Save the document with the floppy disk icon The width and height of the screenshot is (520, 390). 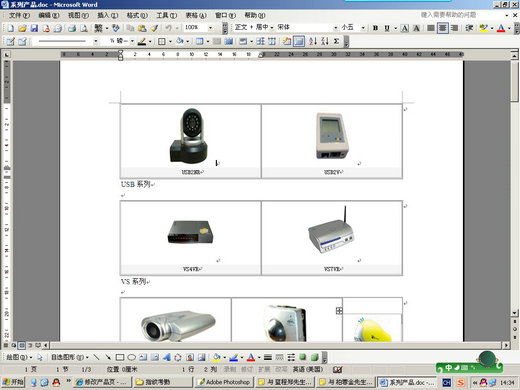tap(34, 28)
